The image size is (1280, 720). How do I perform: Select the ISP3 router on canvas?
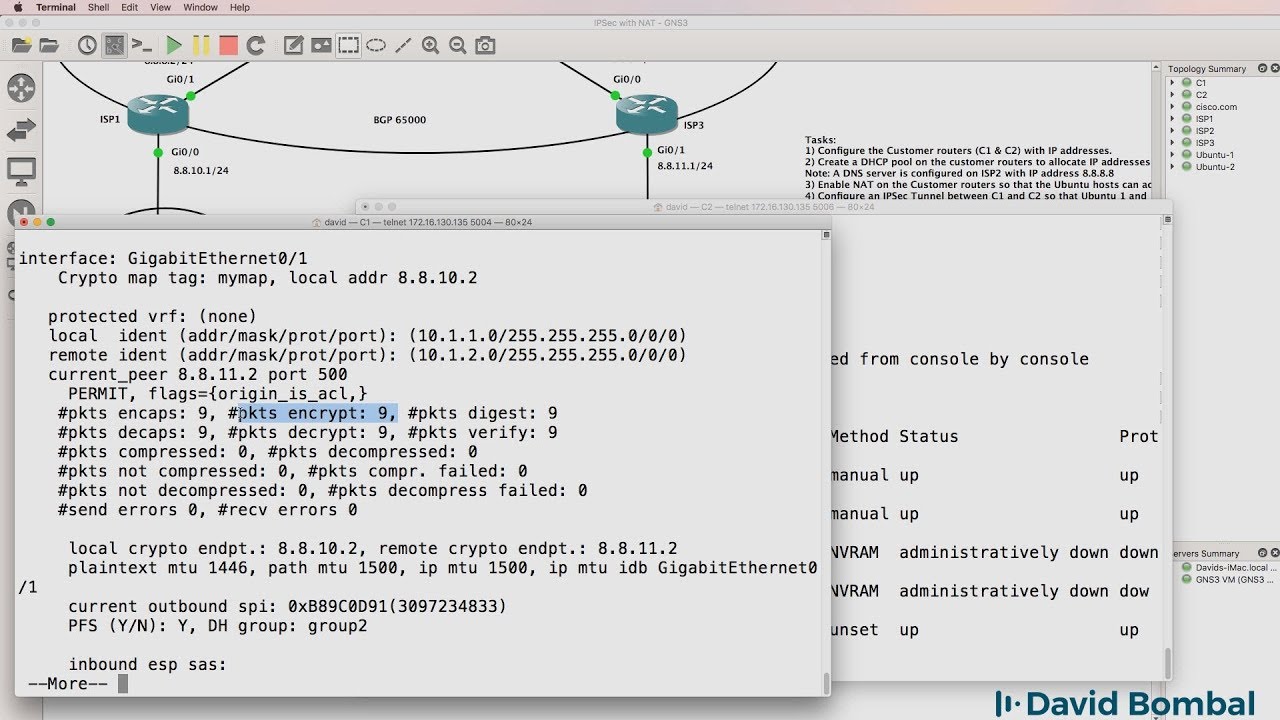click(x=647, y=113)
